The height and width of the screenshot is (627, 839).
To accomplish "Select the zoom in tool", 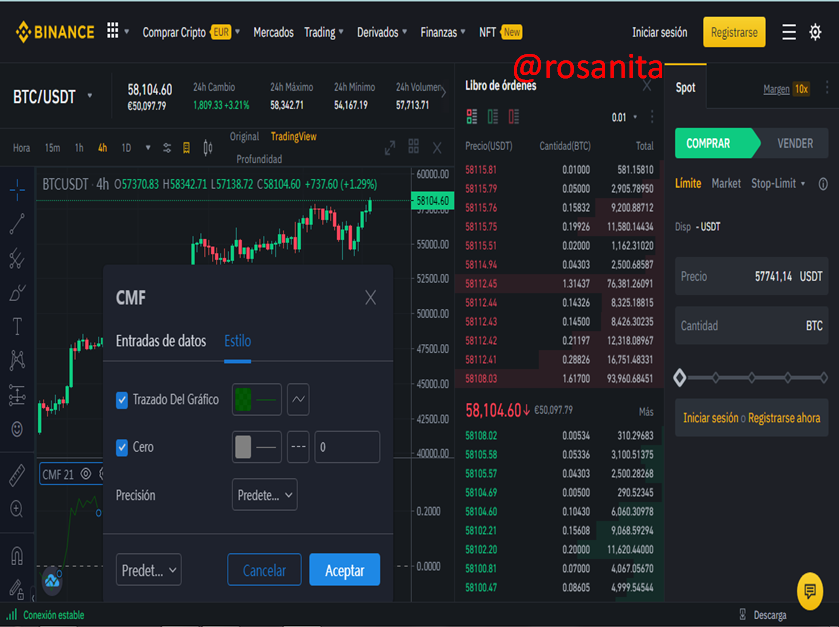I will pos(17,509).
